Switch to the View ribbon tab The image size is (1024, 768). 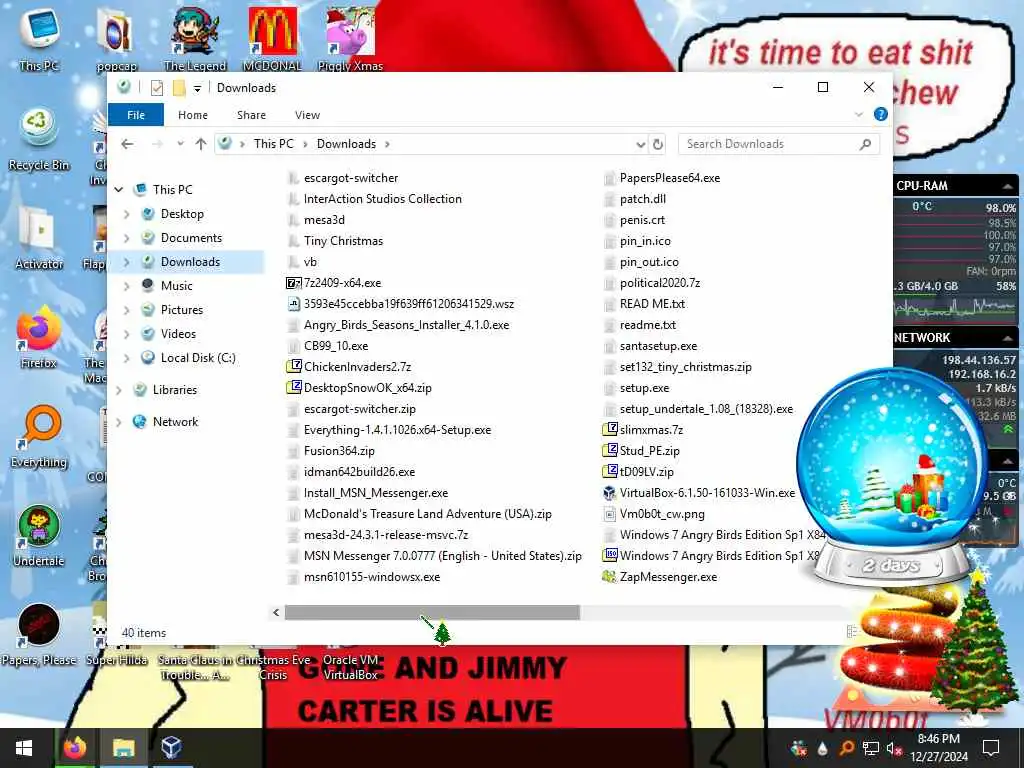tap(307, 115)
